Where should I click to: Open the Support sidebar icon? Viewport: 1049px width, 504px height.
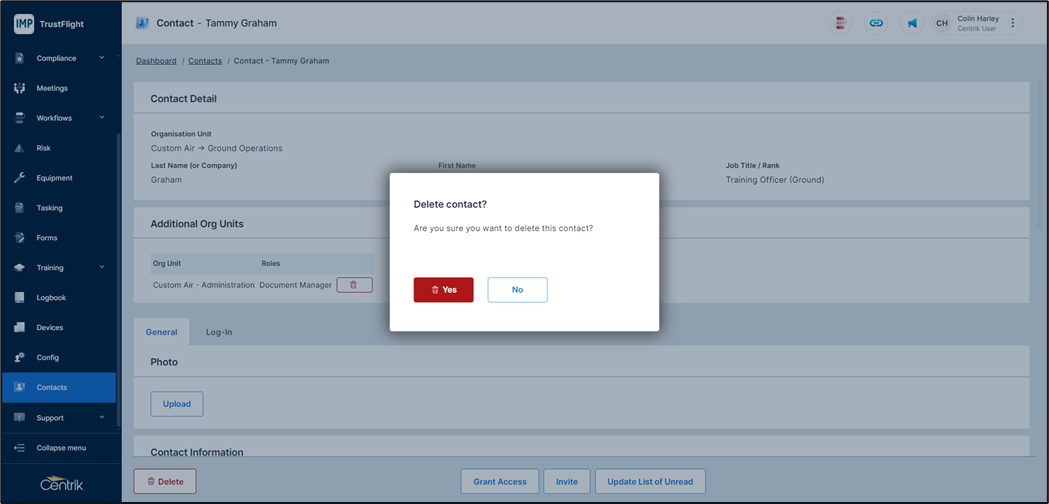[19, 418]
